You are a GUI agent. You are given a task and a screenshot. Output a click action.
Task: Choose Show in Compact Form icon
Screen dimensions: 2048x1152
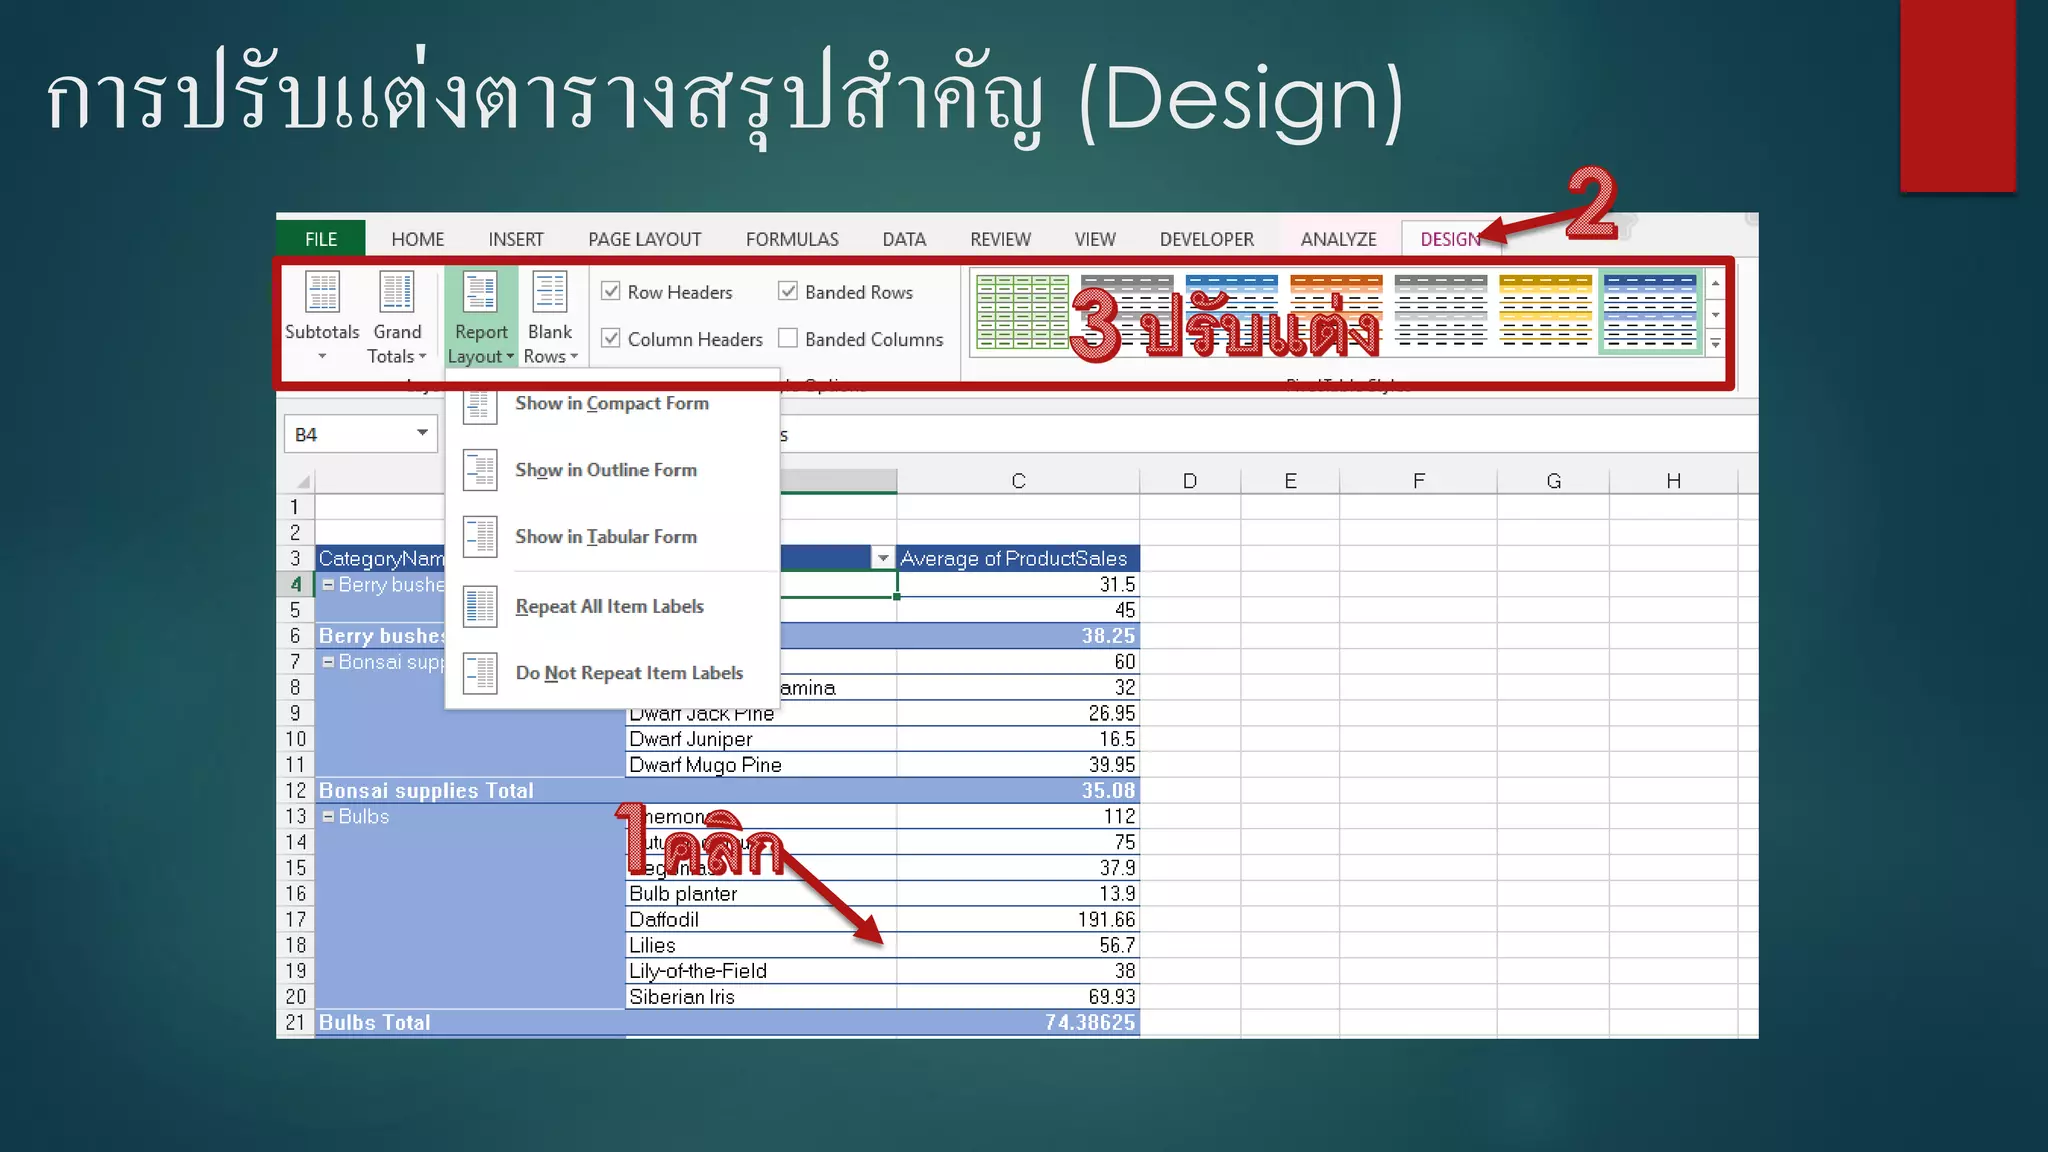click(480, 404)
